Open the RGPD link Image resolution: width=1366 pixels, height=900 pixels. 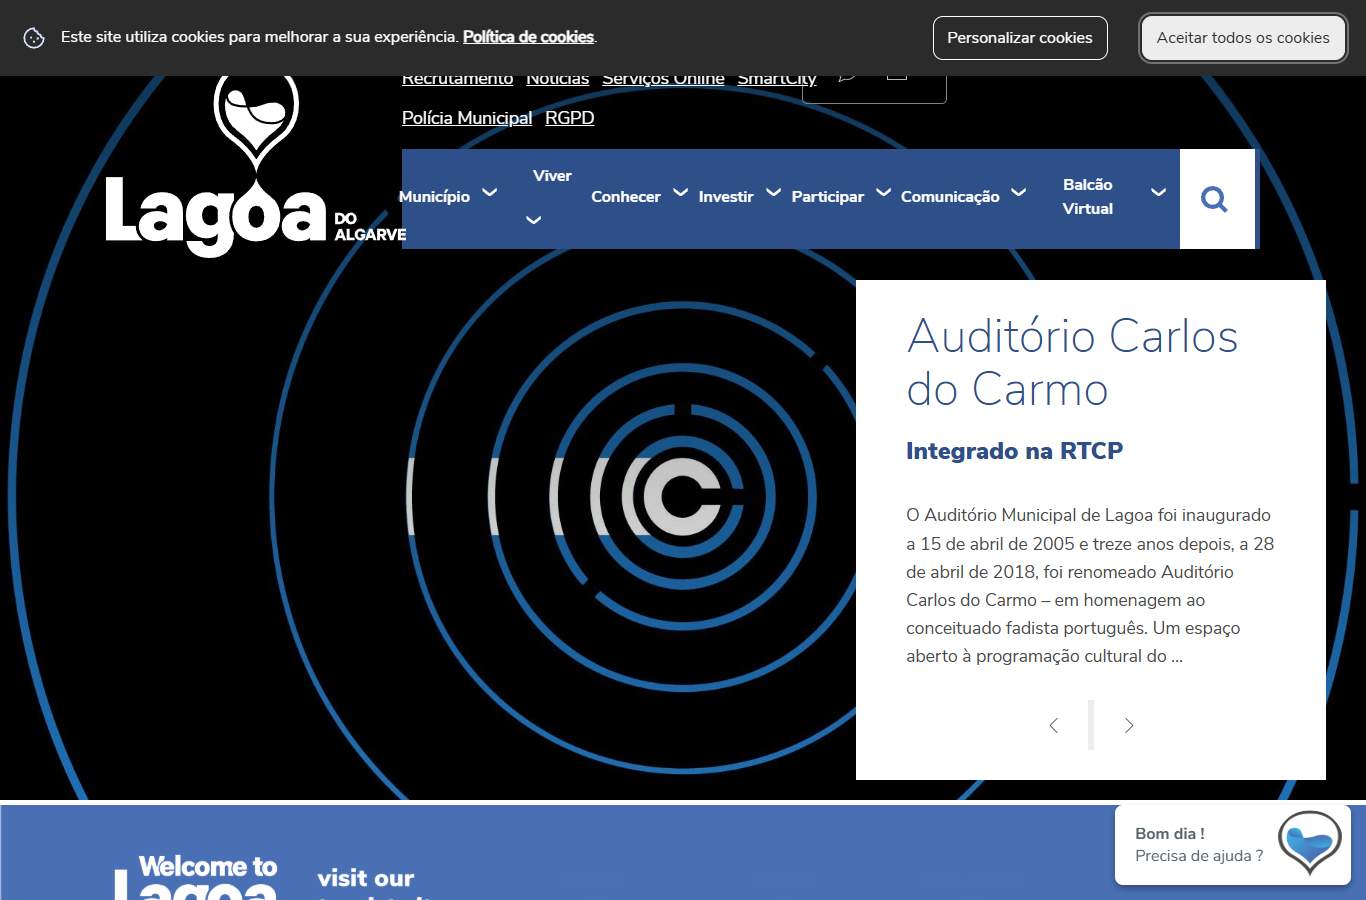pyautogui.click(x=570, y=118)
